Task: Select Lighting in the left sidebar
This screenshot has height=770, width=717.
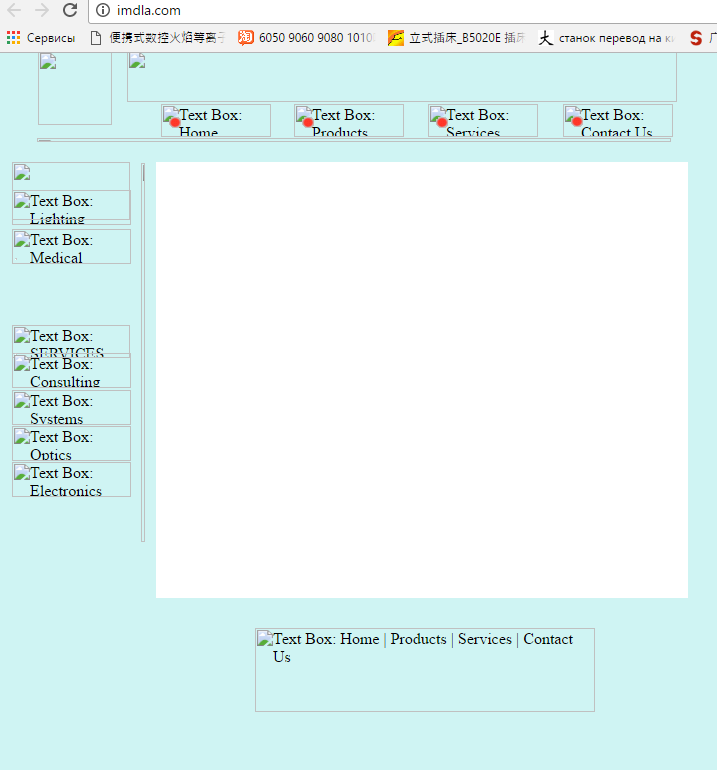Action: point(71,208)
